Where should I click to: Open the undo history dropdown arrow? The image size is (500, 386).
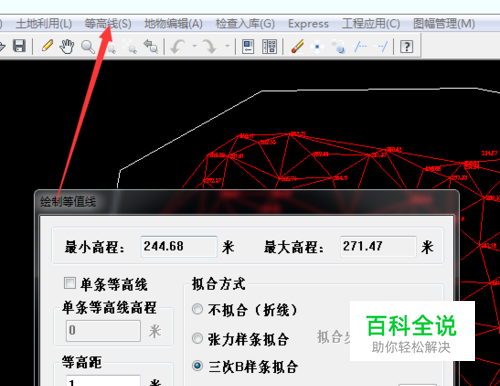(x=195, y=46)
